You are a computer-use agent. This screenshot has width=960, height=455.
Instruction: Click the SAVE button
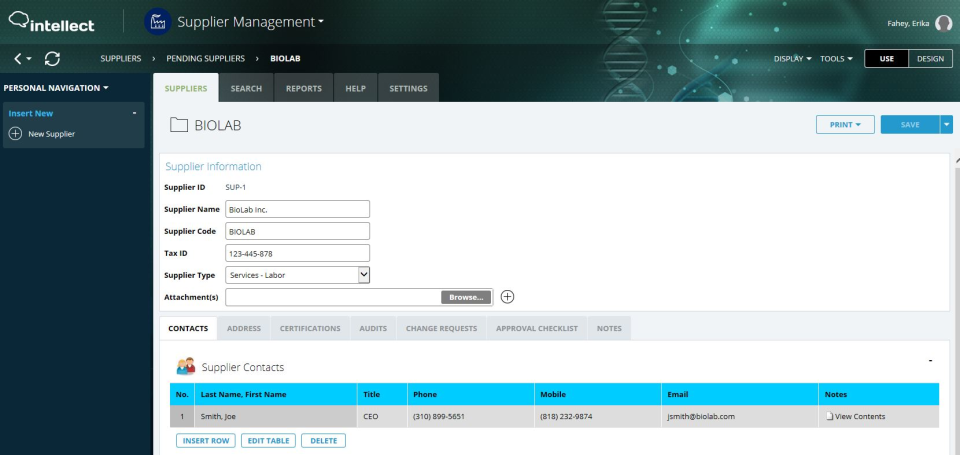click(x=910, y=124)
